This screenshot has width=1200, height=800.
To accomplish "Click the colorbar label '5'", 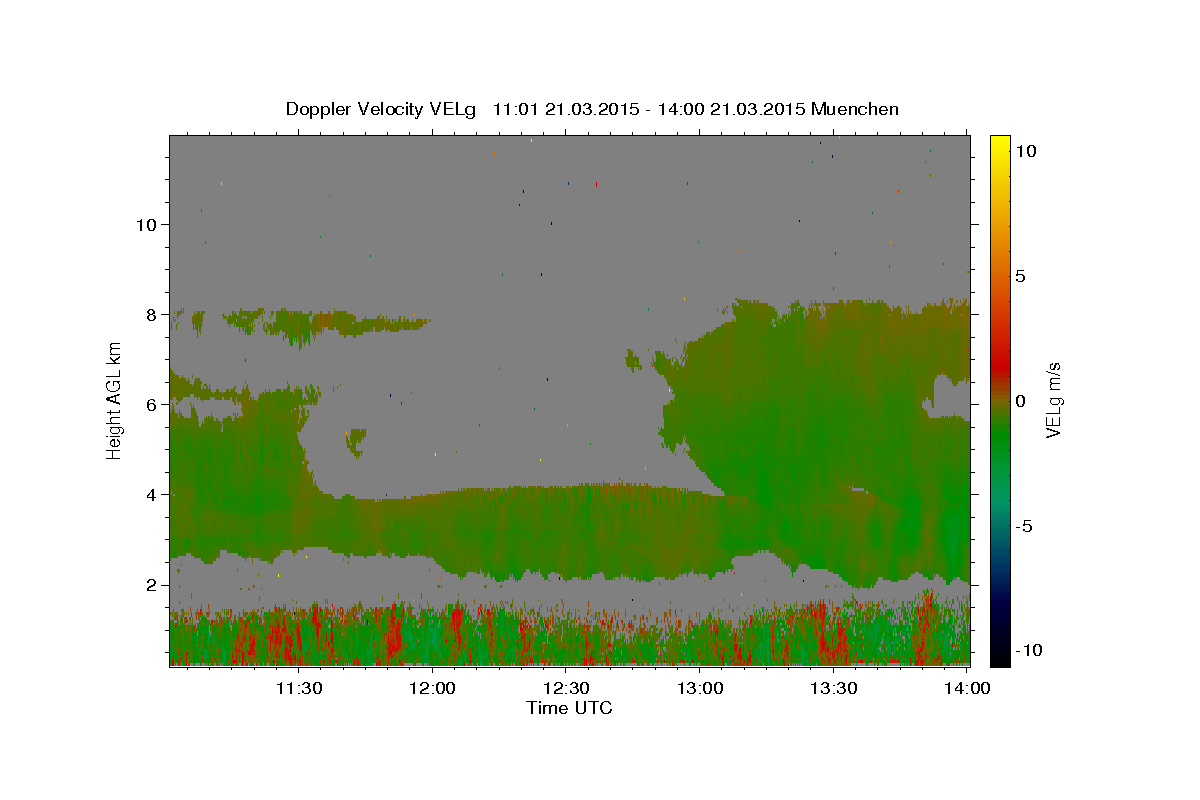I will coord(1020,276).
